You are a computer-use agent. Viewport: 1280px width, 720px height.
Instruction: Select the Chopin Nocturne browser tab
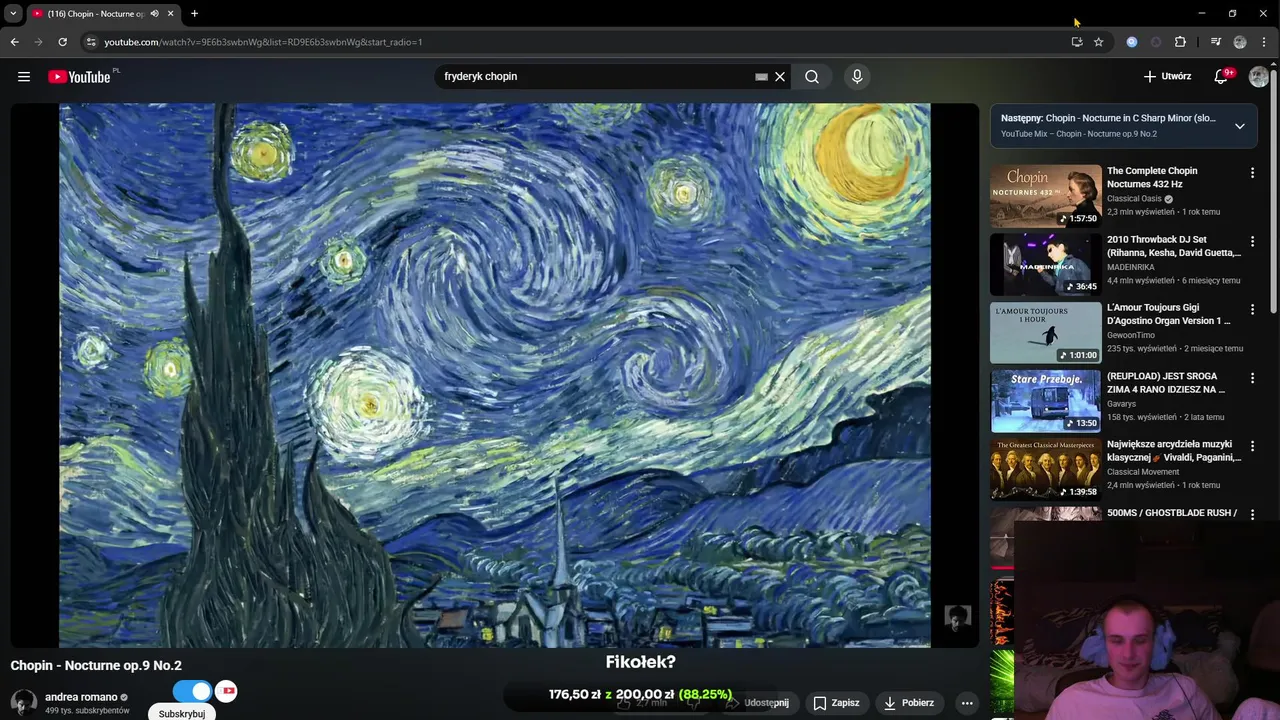pyautogui.click(x=97, y=14)
